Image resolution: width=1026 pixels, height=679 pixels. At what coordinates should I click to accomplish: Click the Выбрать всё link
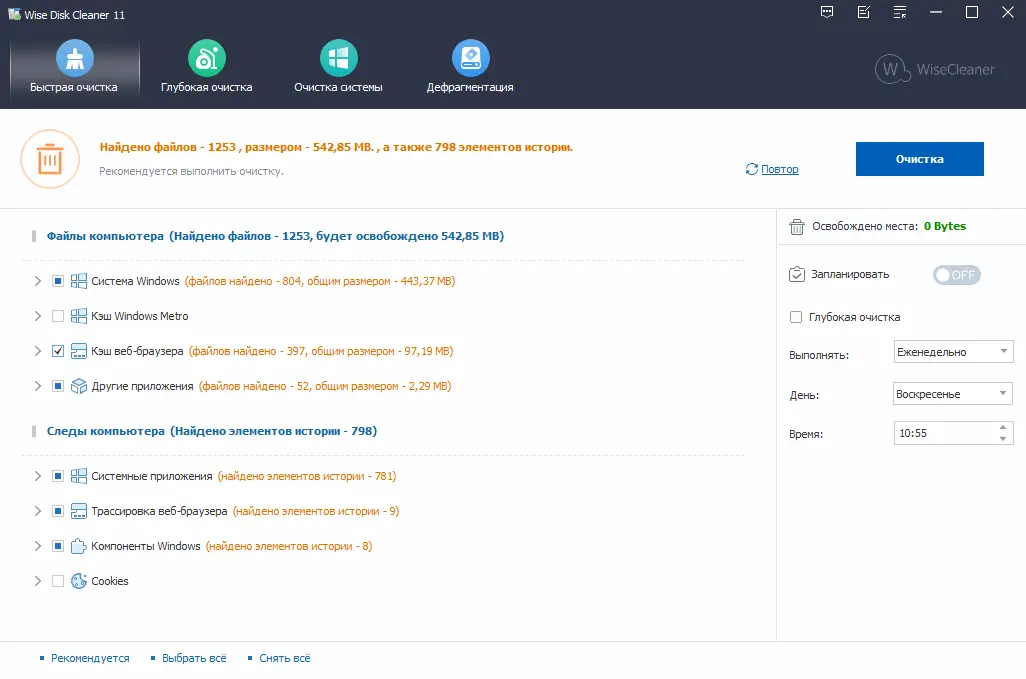click(194, 658)
